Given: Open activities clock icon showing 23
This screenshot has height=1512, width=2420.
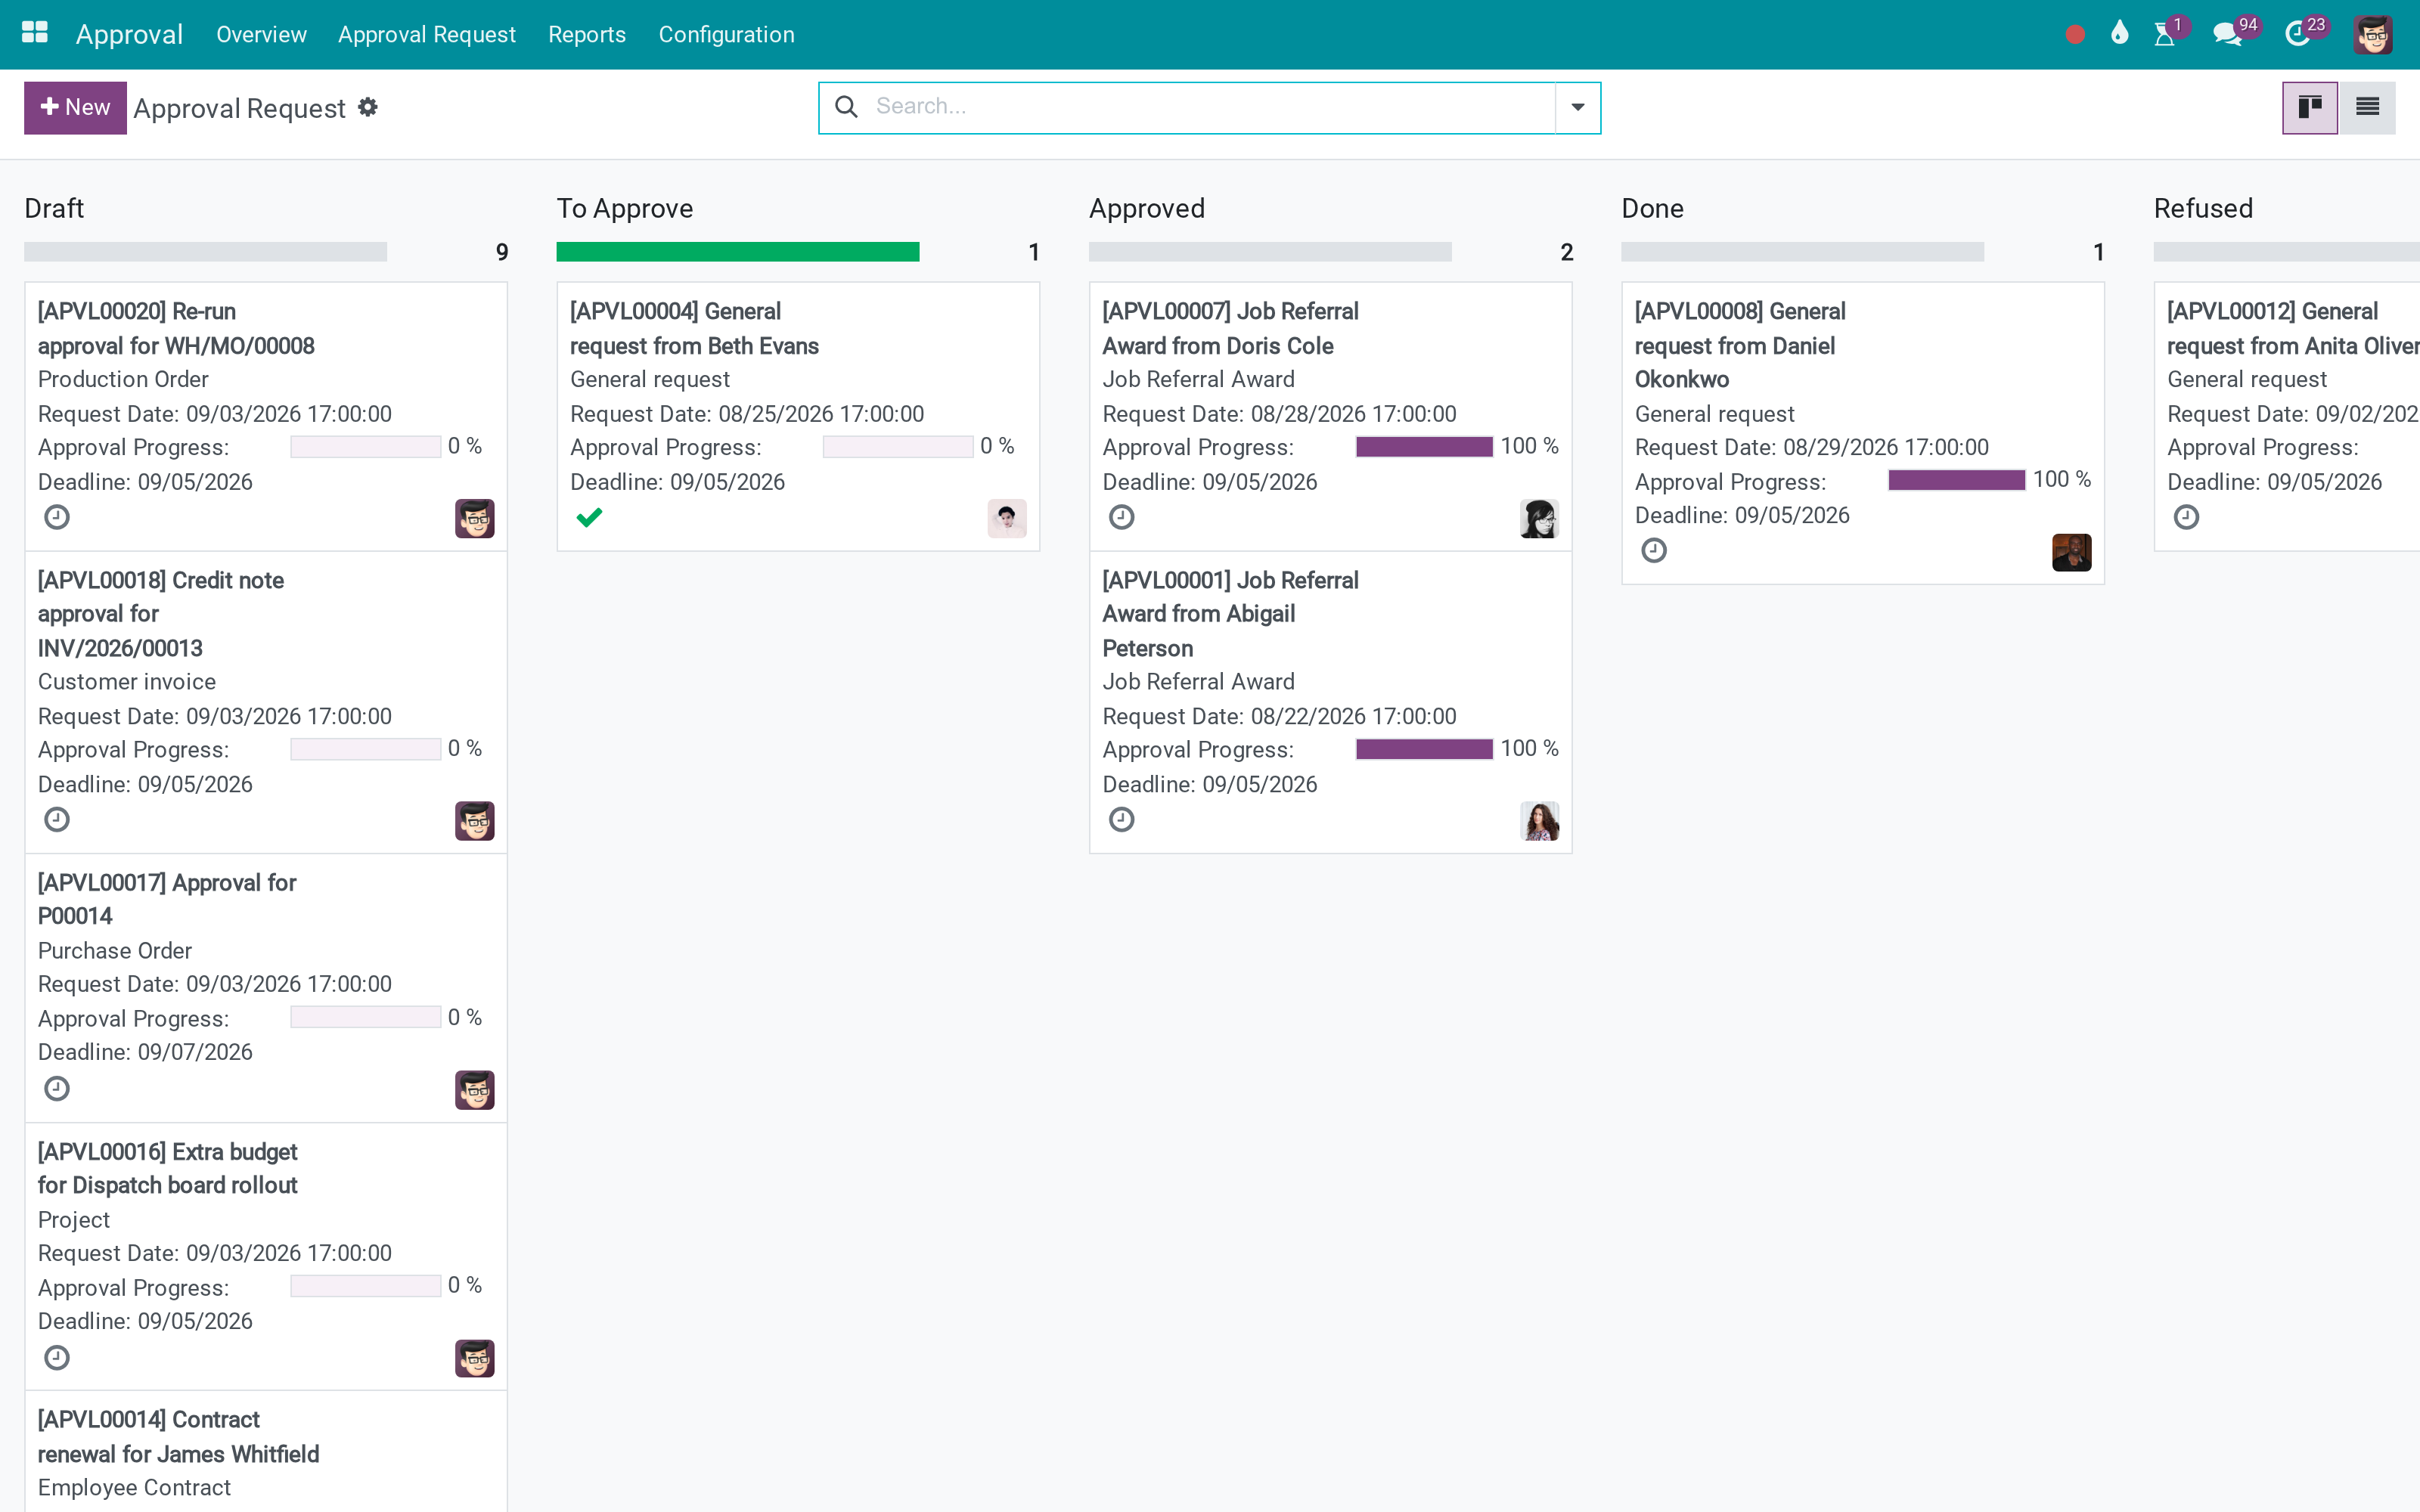Looking at the screenshot, I should [x=2298, y=34].
